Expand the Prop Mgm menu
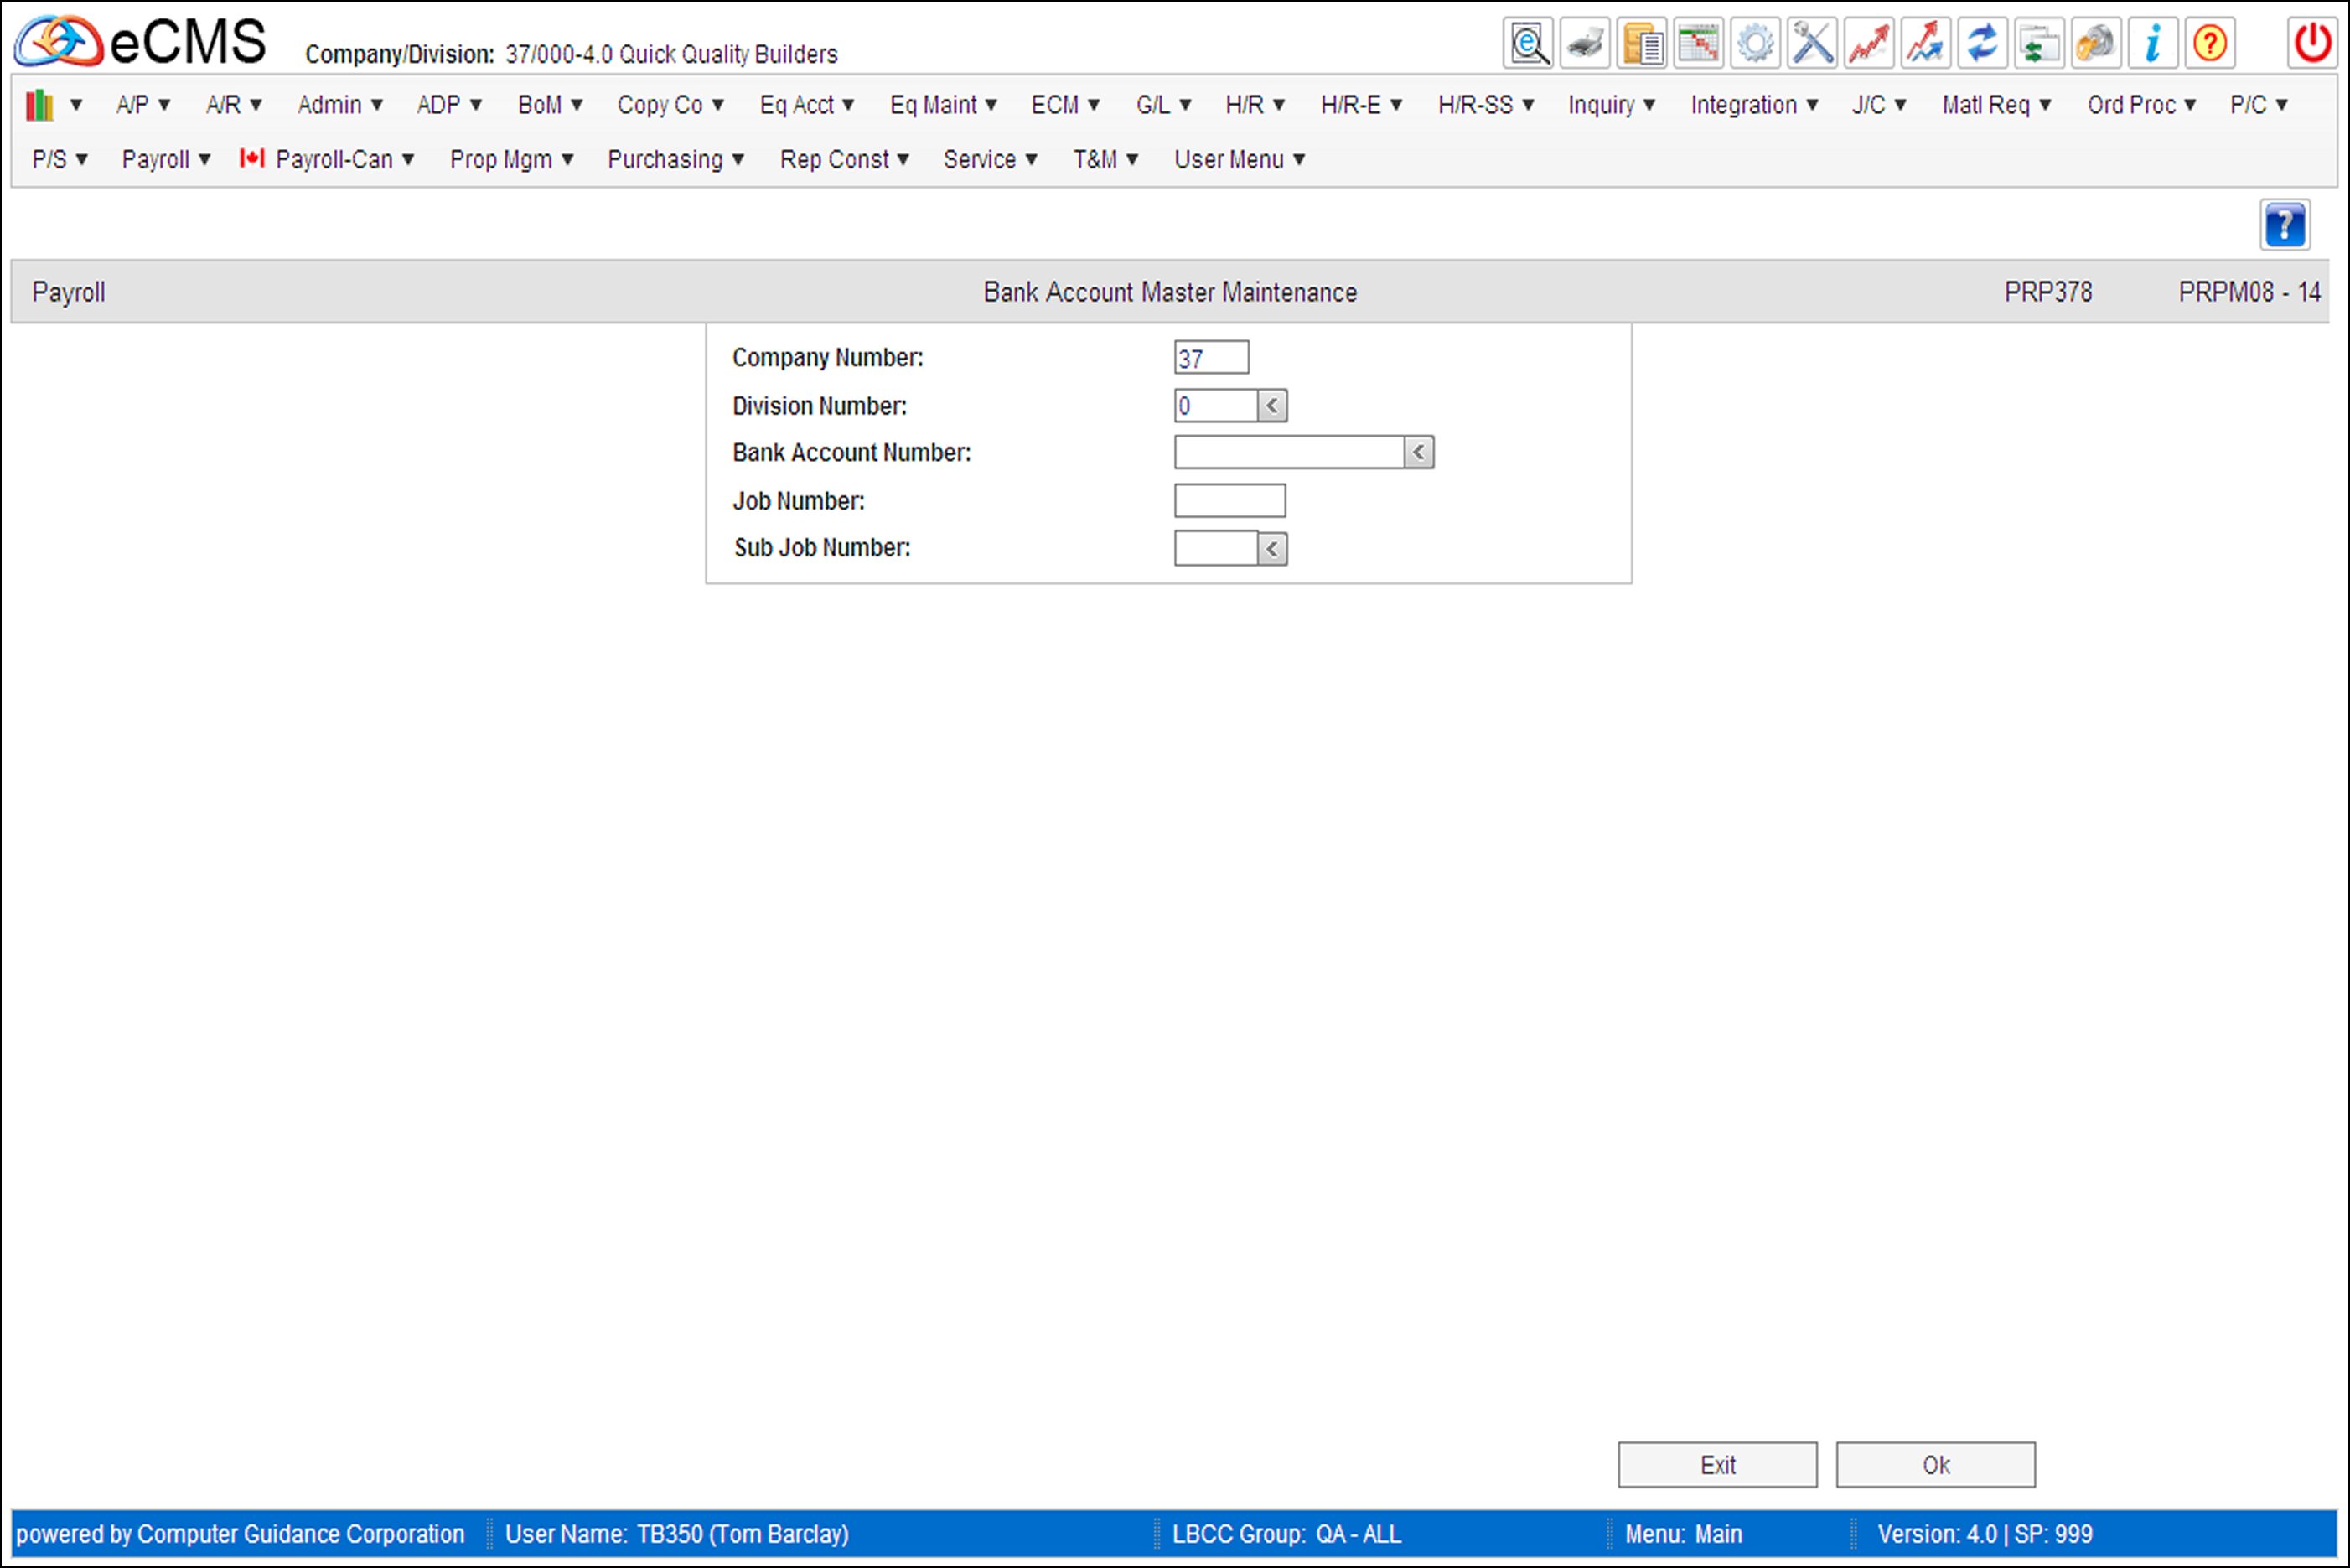2350x1568 pixels. click(511, 159)
